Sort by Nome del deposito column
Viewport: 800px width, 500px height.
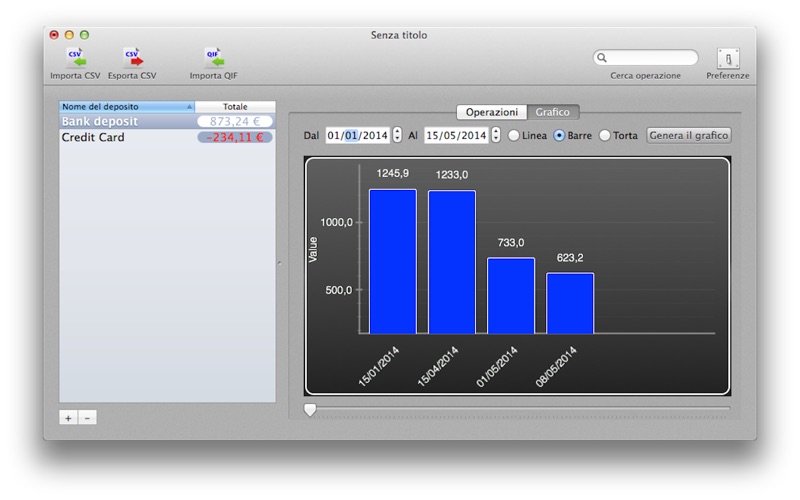(x=127, y=107)
